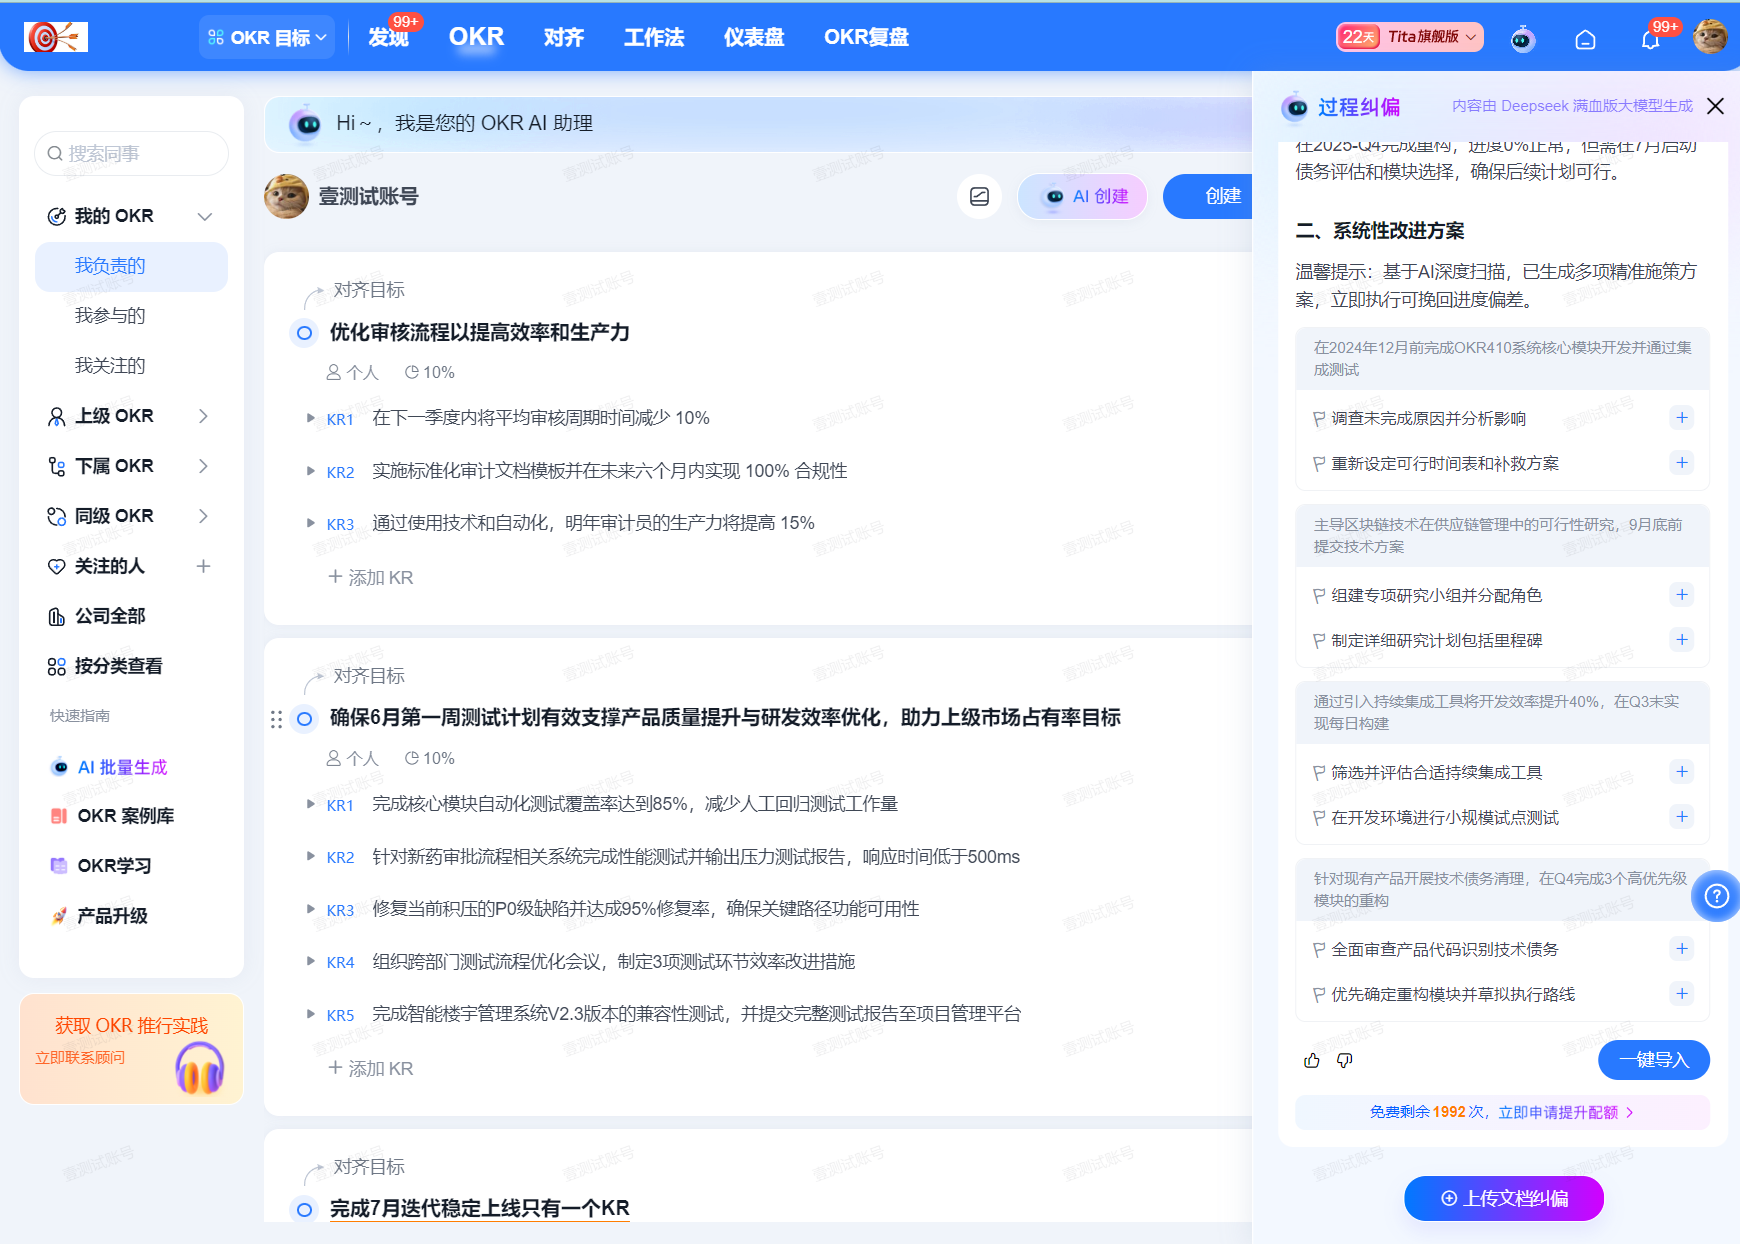1740x1244 pixels.
Task: Click the 一键导入 button
Action: [x=1653, y=1060]
